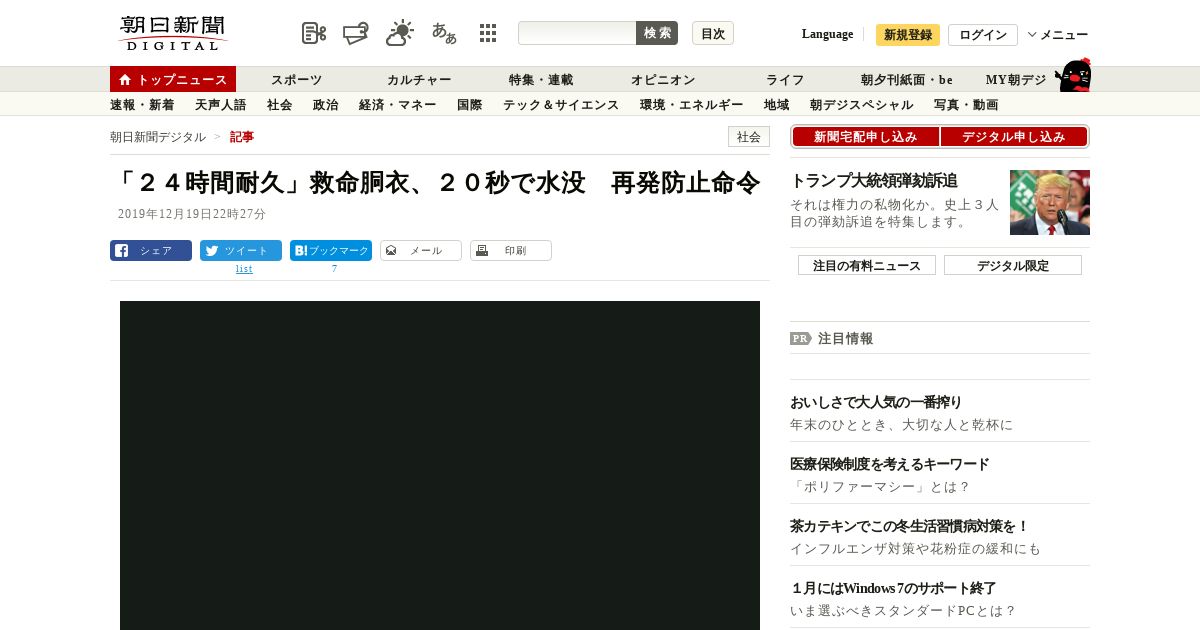This screenshot has height=630, width=1200.
Task: Open 医療保険制度を考えるキーワード link
Action: tap(889, 464)
